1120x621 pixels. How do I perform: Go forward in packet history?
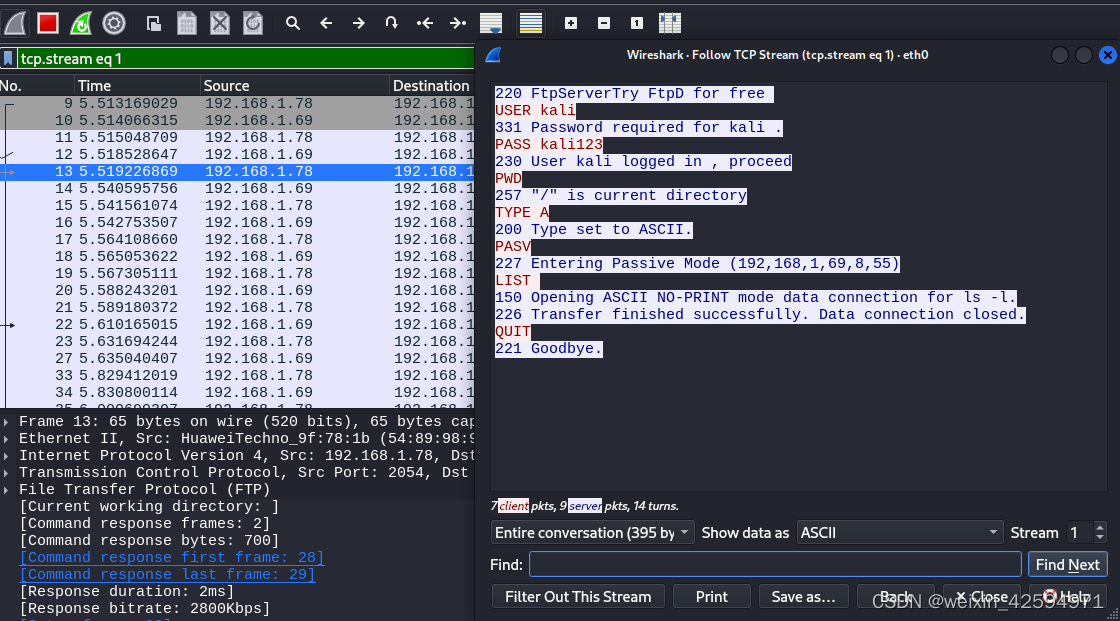click(x=359, y=24)
